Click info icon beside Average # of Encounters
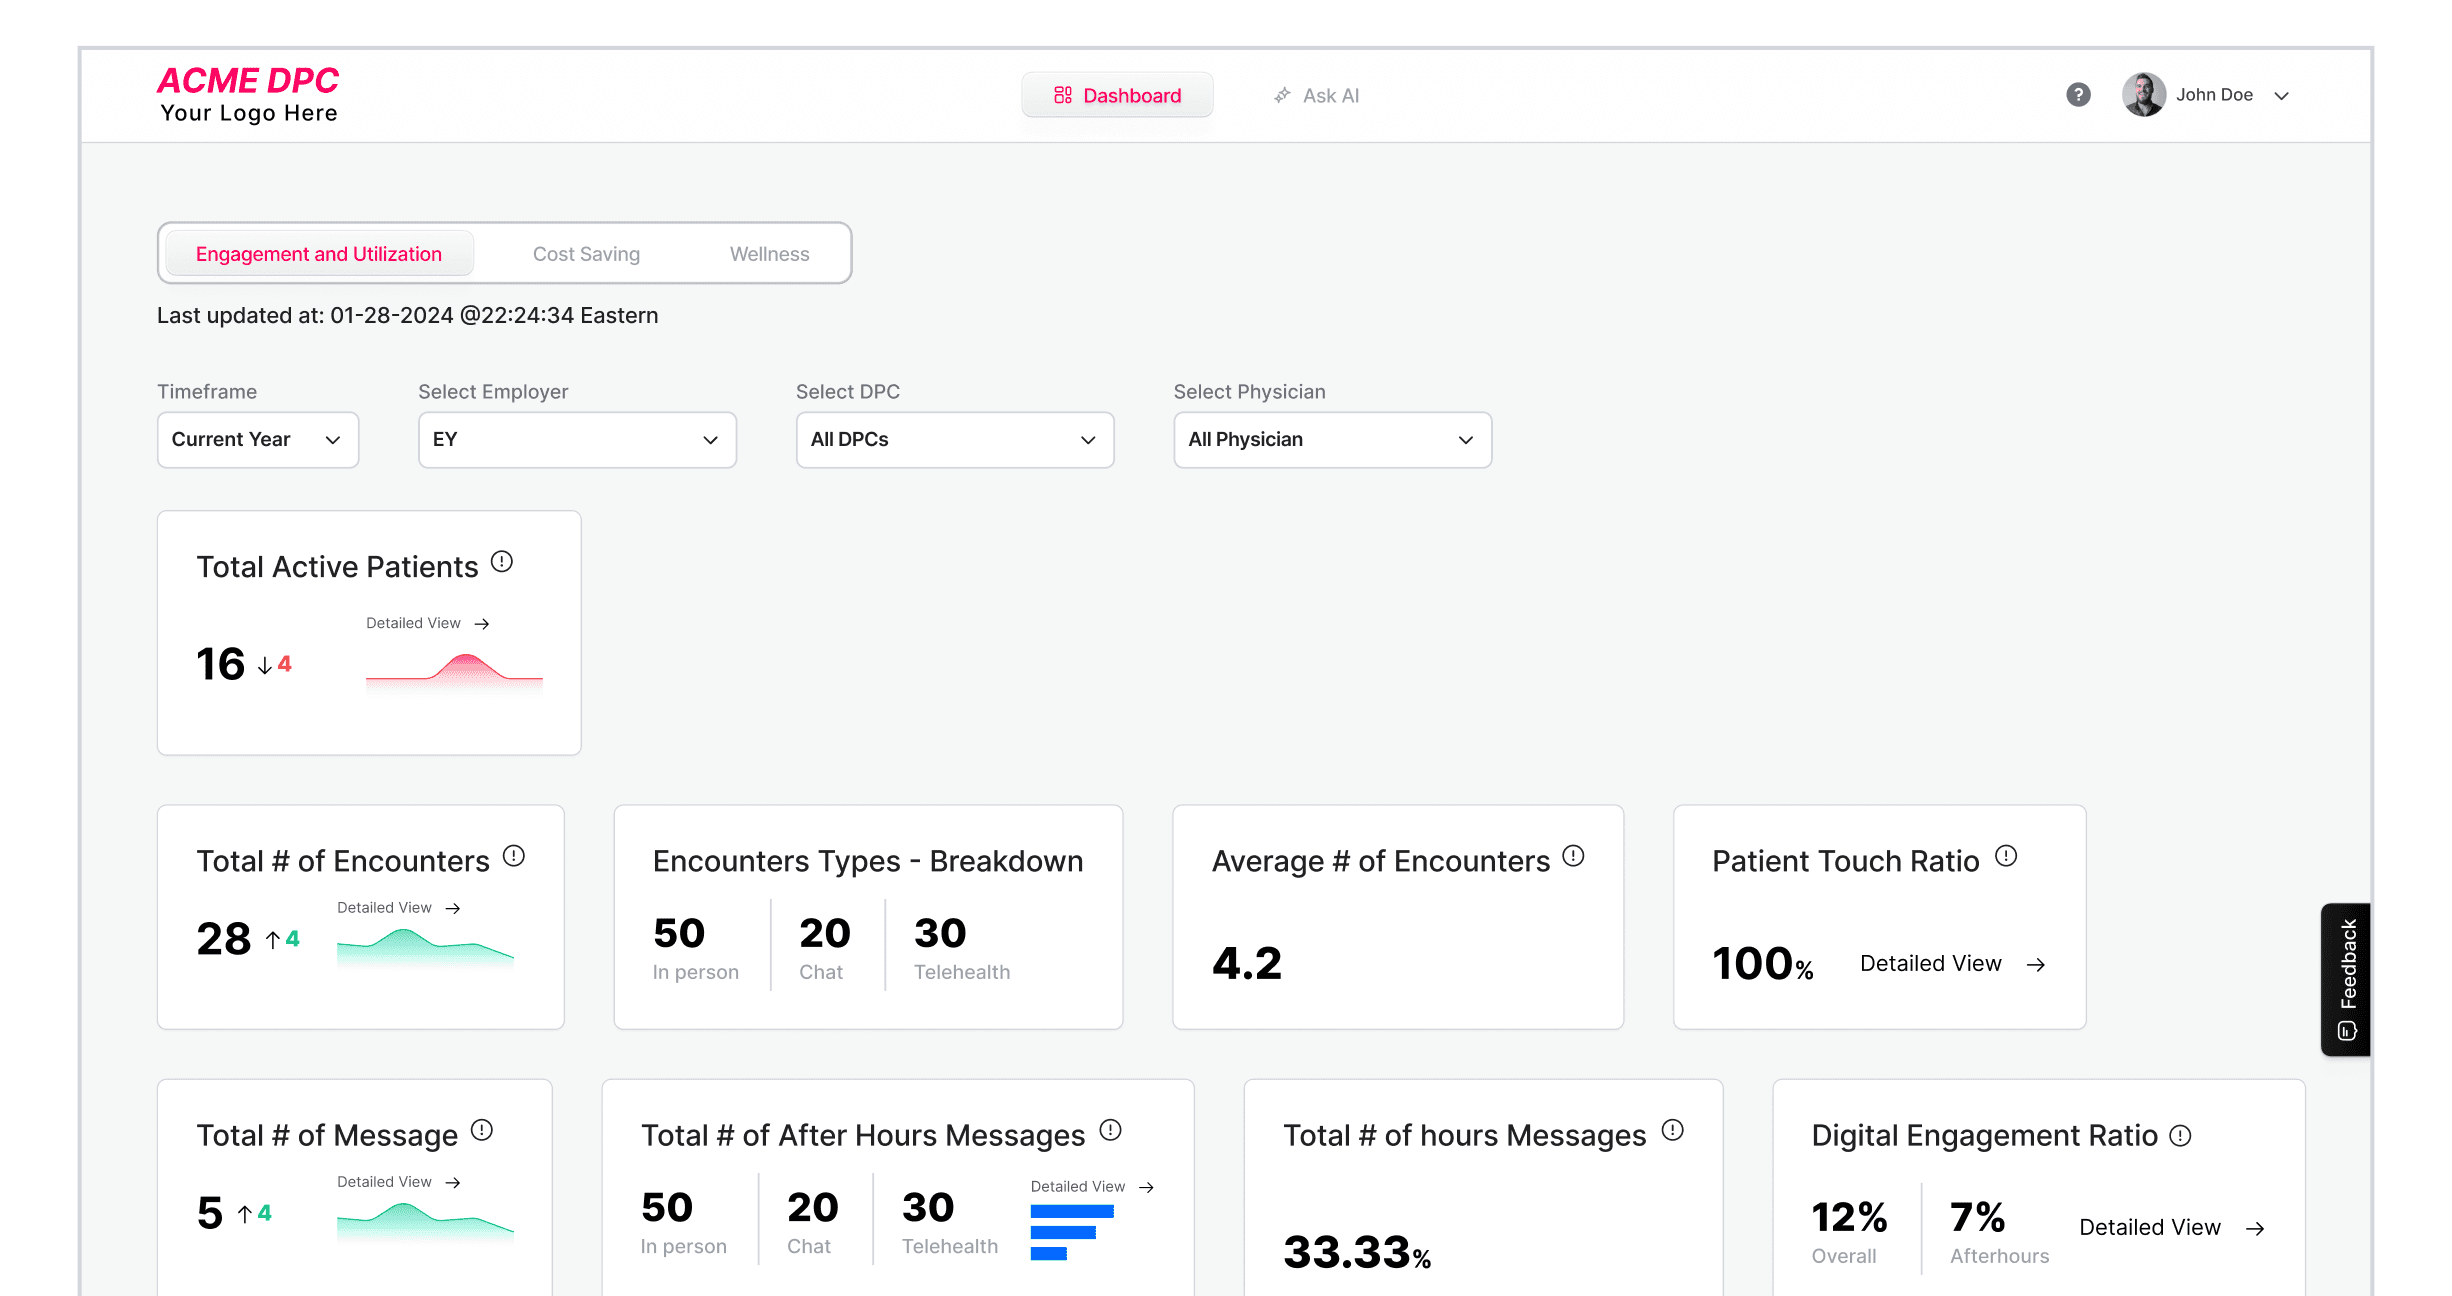Viewport: 2452px width, 1296px height. click(x=1573, y=856)
